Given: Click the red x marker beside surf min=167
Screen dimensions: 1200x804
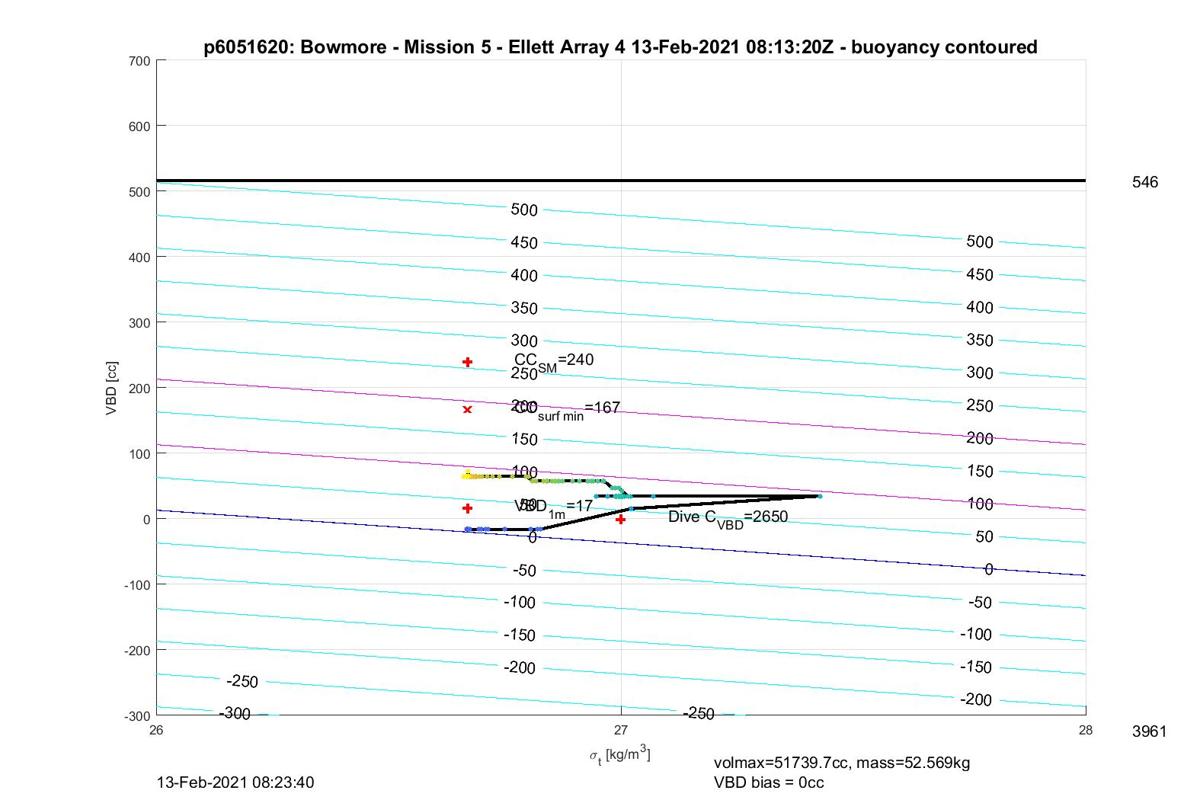Looking at the screenshot, I should (467, 409).
